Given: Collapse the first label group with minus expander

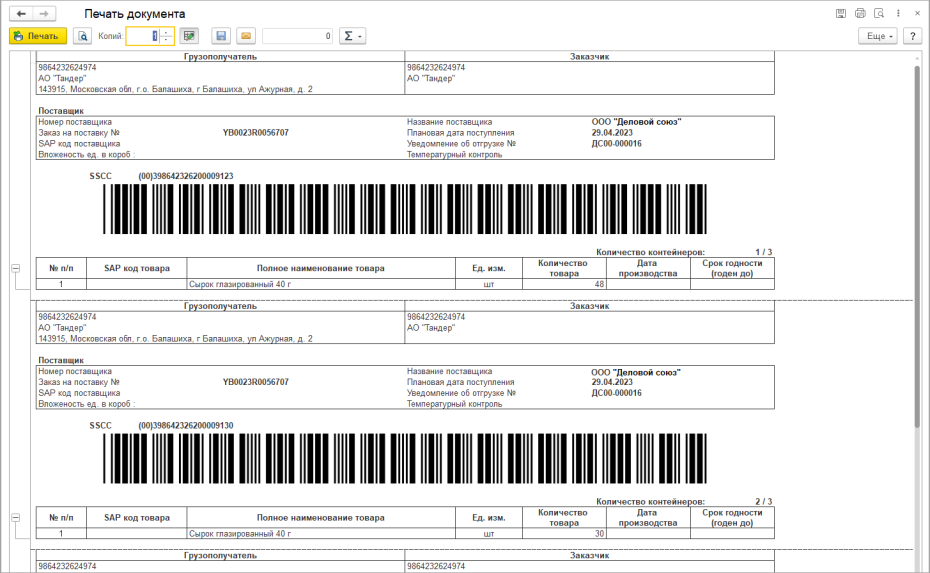Looking at the screenshot, I should [16, 268].
